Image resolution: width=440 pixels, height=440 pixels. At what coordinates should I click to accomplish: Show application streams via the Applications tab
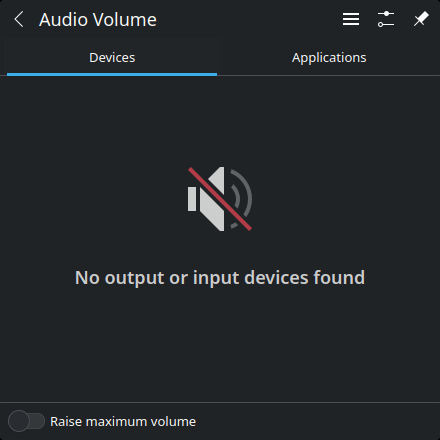click(329, 57)
